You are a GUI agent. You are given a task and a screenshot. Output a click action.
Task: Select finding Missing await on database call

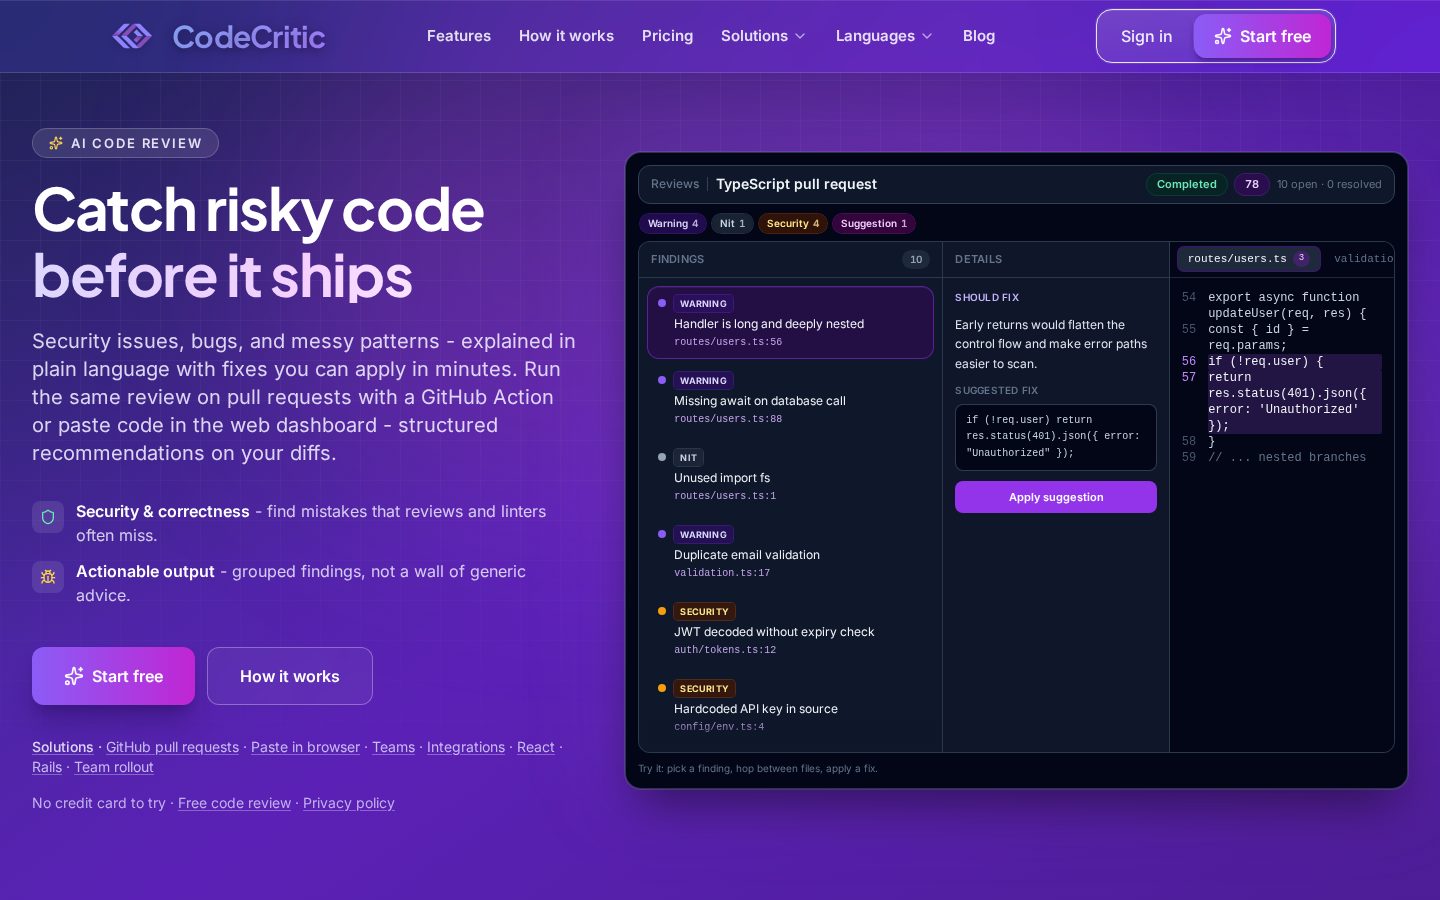coord(790,399)
